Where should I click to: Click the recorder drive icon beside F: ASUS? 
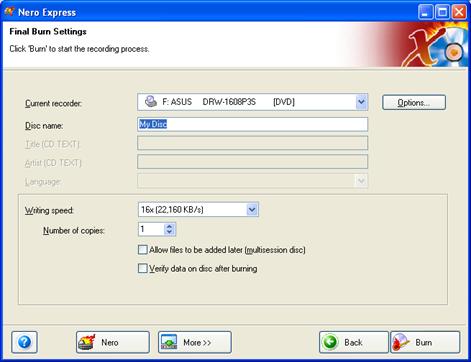151,102
